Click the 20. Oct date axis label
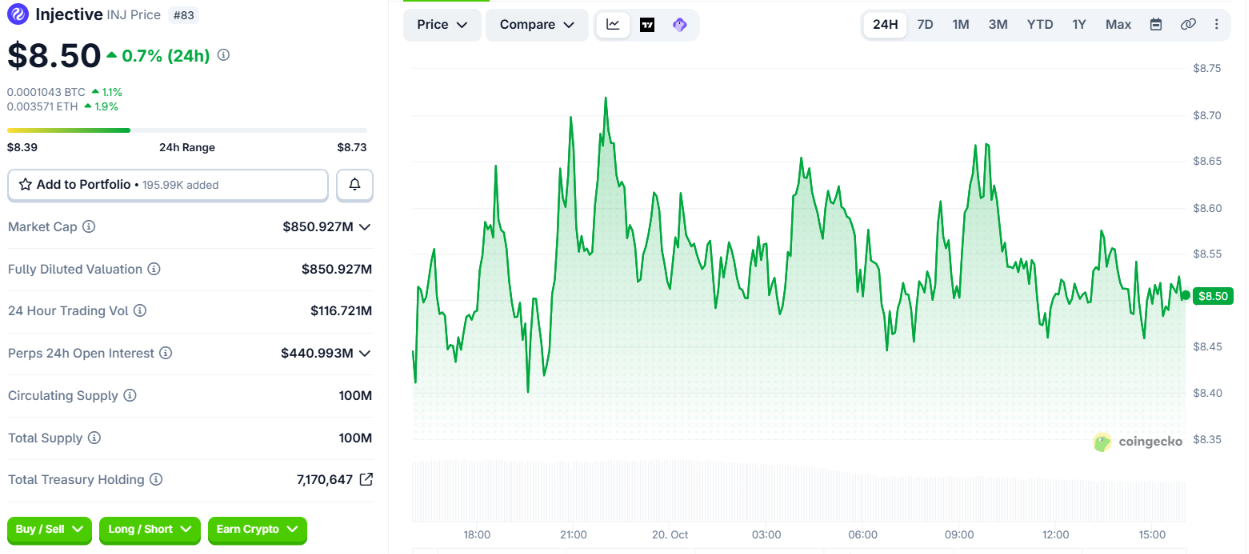1249x554 pixels. 670,535
